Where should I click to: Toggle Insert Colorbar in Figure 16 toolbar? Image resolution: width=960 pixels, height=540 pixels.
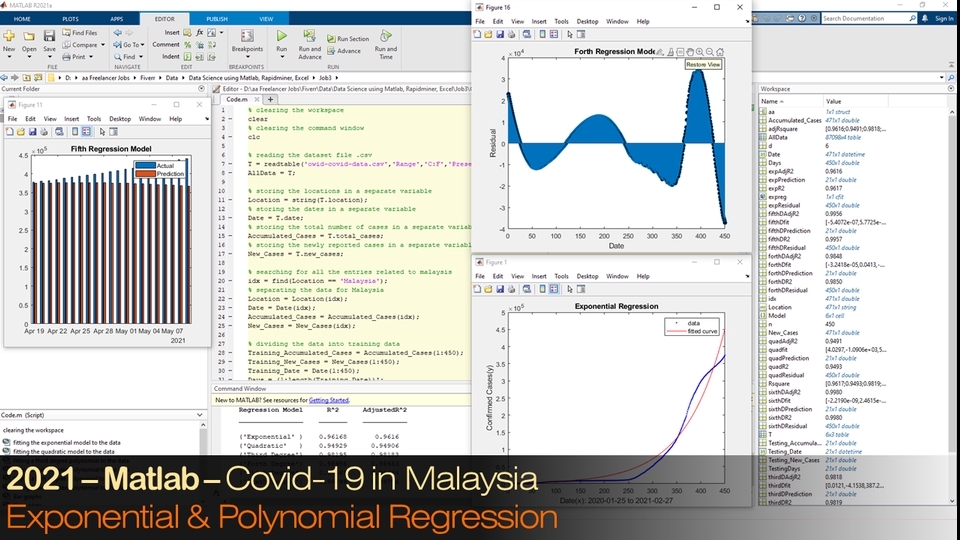click(x=542, y=34)
